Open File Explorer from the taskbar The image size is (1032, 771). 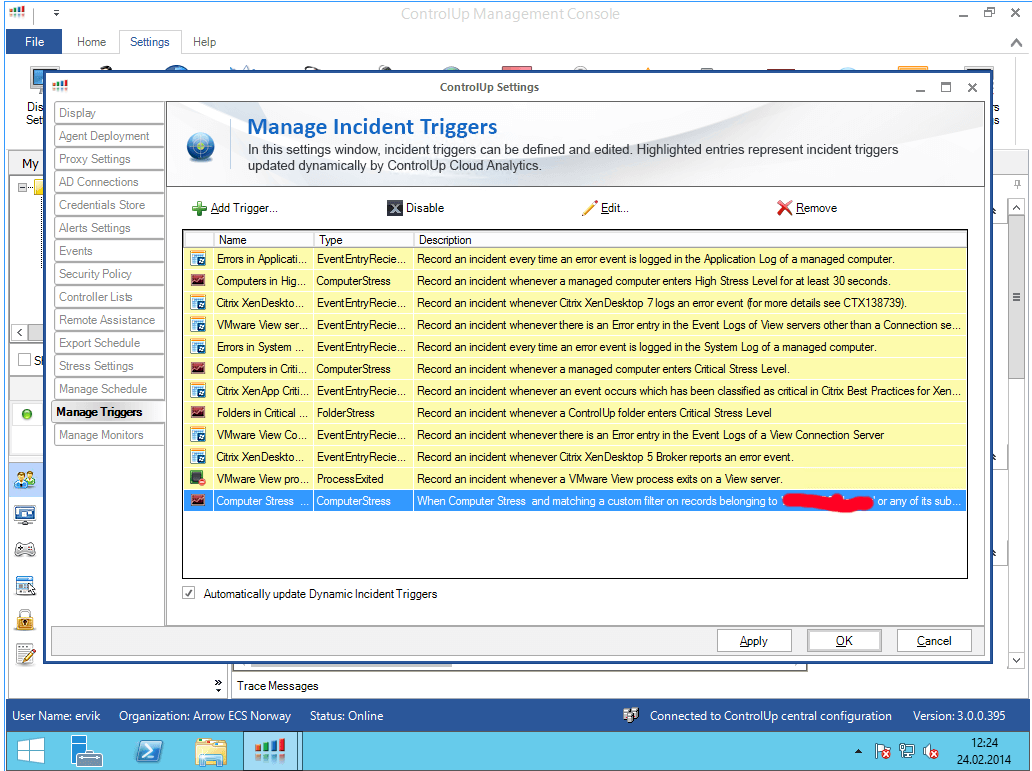pos(211,751)
